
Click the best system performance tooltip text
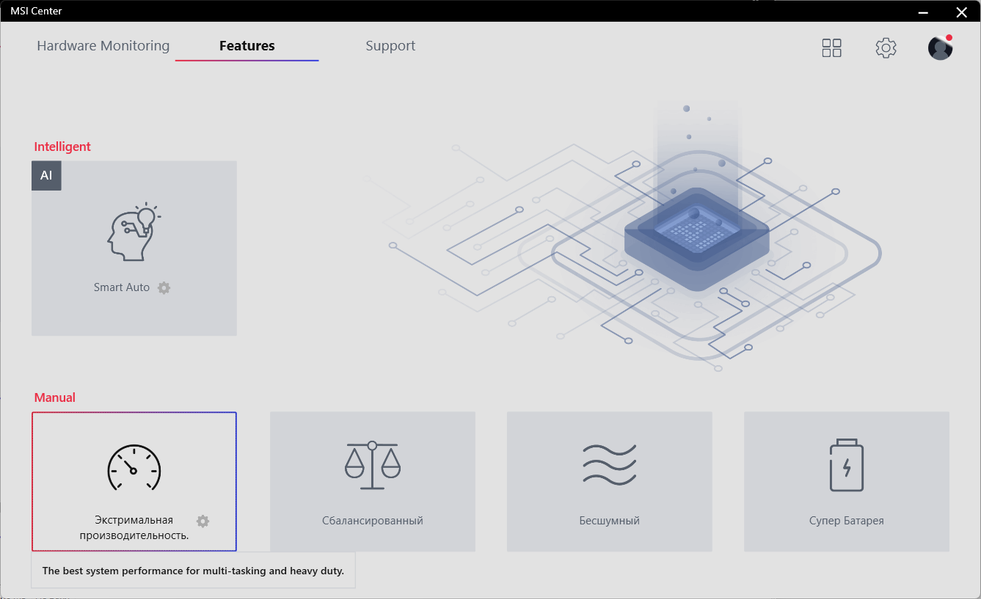tap(193, 571)
